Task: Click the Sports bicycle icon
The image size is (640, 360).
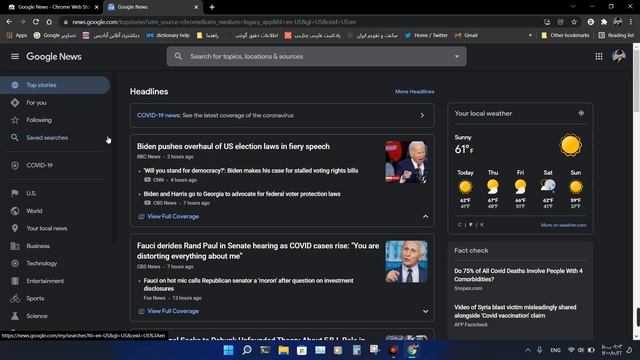Action: (15, 298)
